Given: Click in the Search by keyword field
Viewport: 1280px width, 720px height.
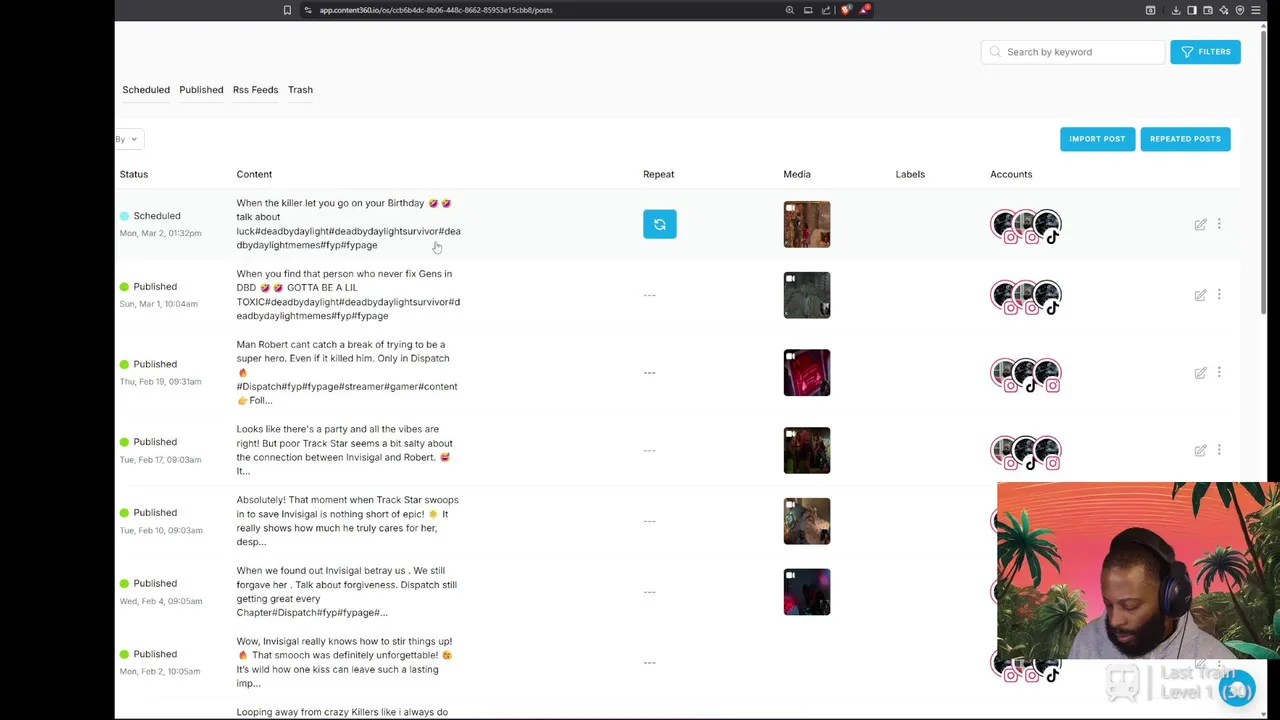Looking at the screenshot, I should [1073, 52].
